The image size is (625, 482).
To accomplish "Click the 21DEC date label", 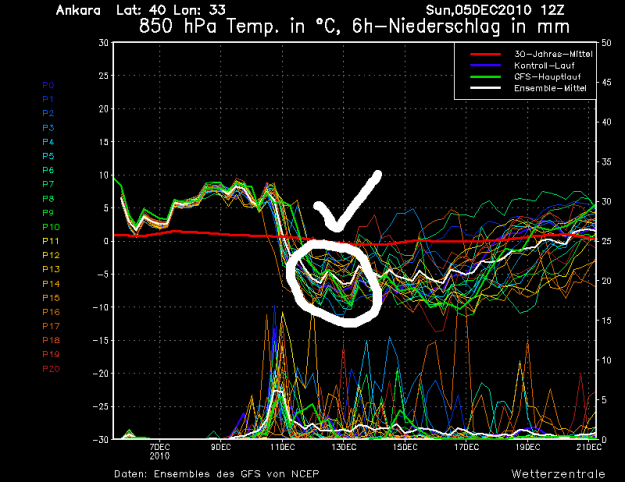I will click(x=583, y=448).
